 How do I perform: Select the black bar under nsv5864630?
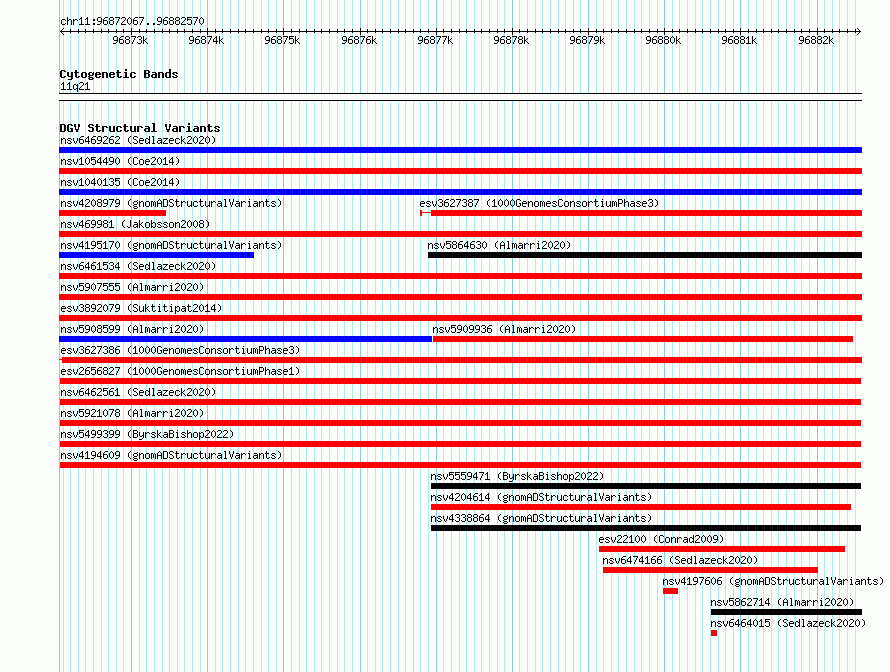point(645,255)
